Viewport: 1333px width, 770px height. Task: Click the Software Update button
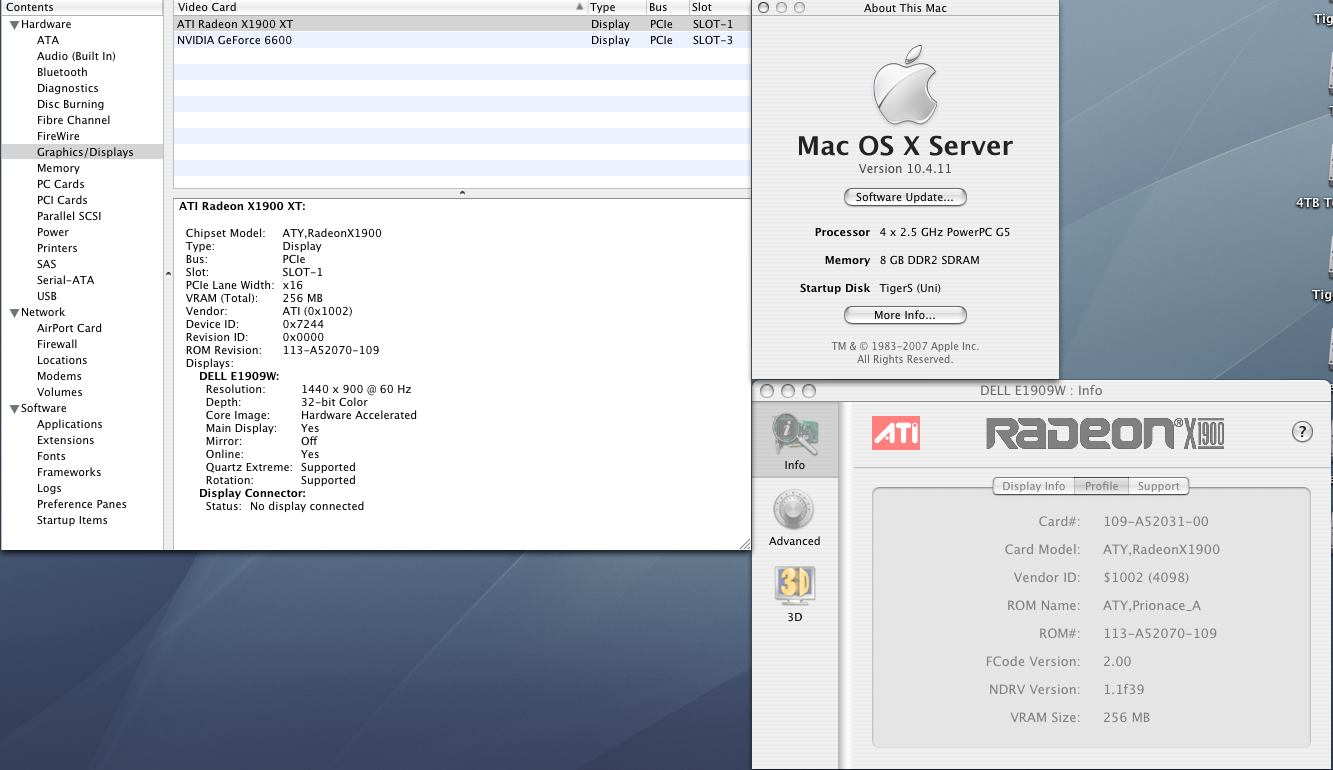pos(905,197)
